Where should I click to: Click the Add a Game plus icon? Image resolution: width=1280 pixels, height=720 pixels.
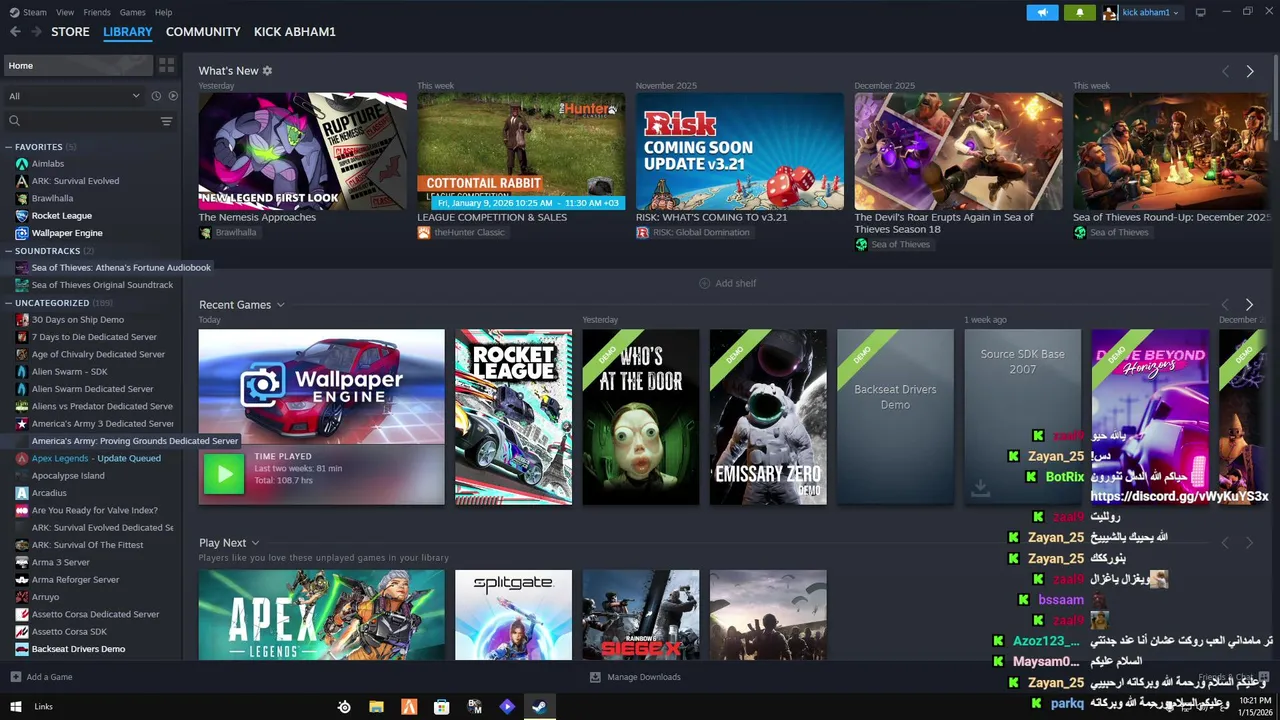point(15,677)
